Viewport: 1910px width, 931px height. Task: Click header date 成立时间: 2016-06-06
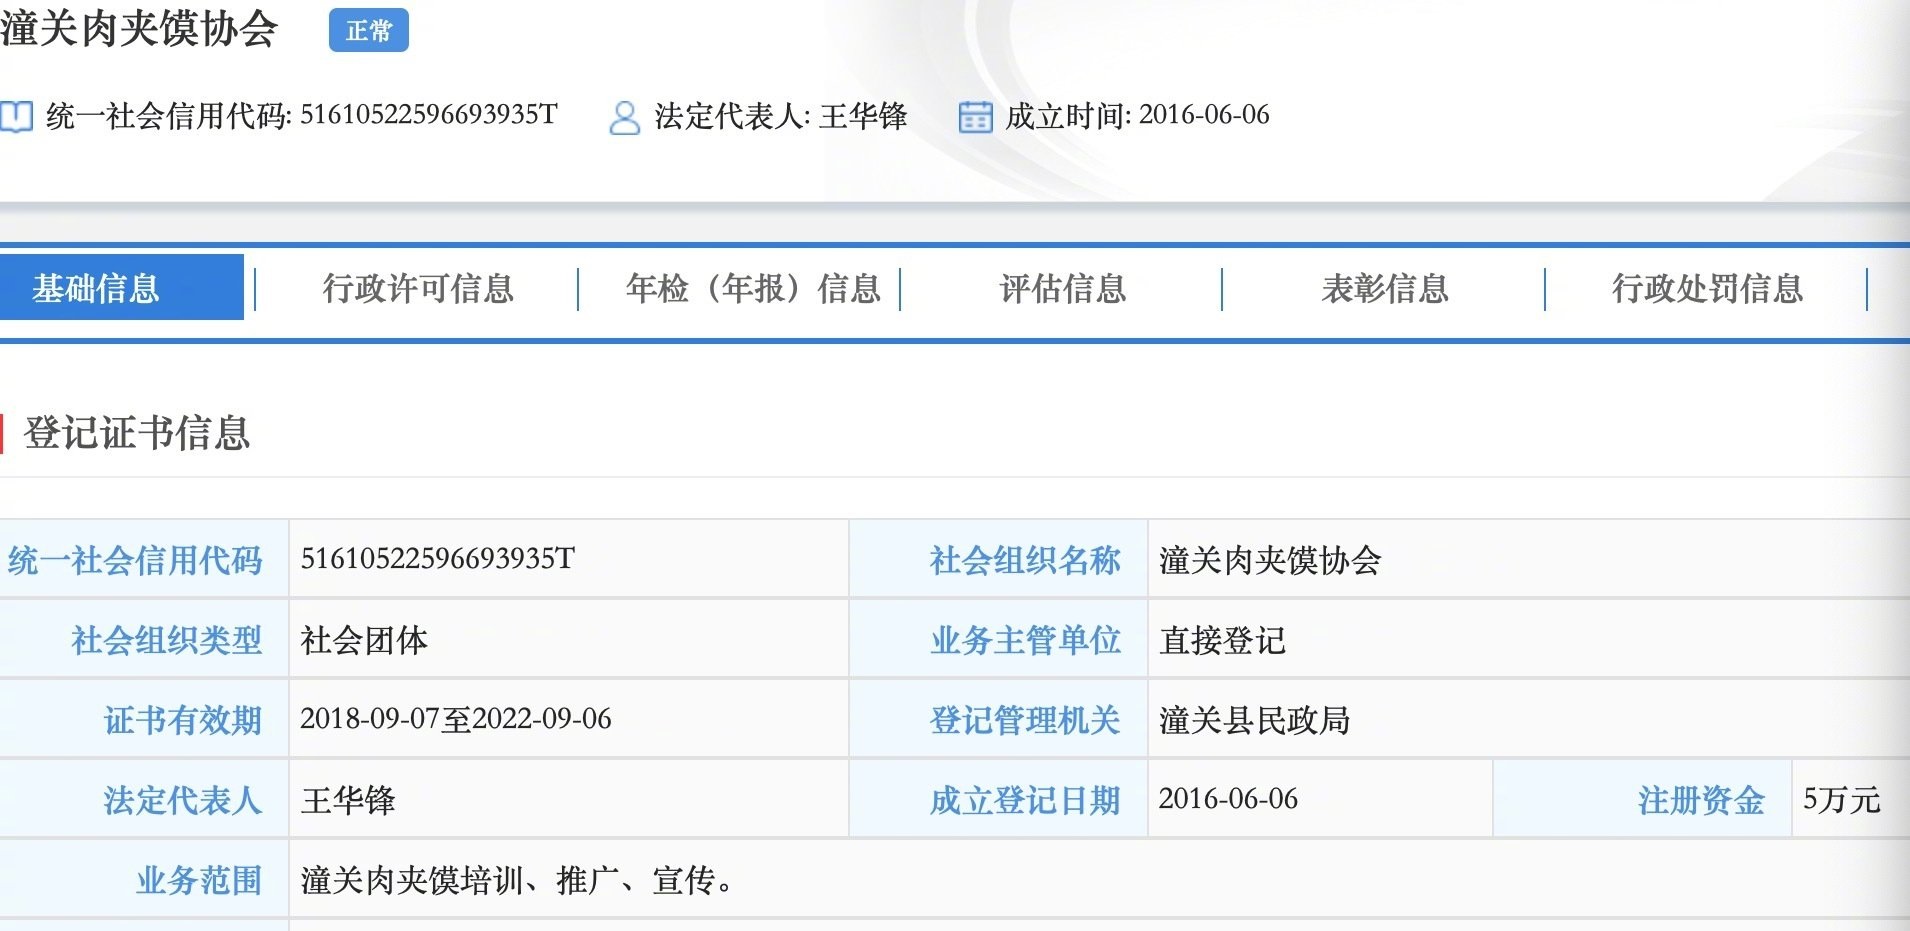1137,116
